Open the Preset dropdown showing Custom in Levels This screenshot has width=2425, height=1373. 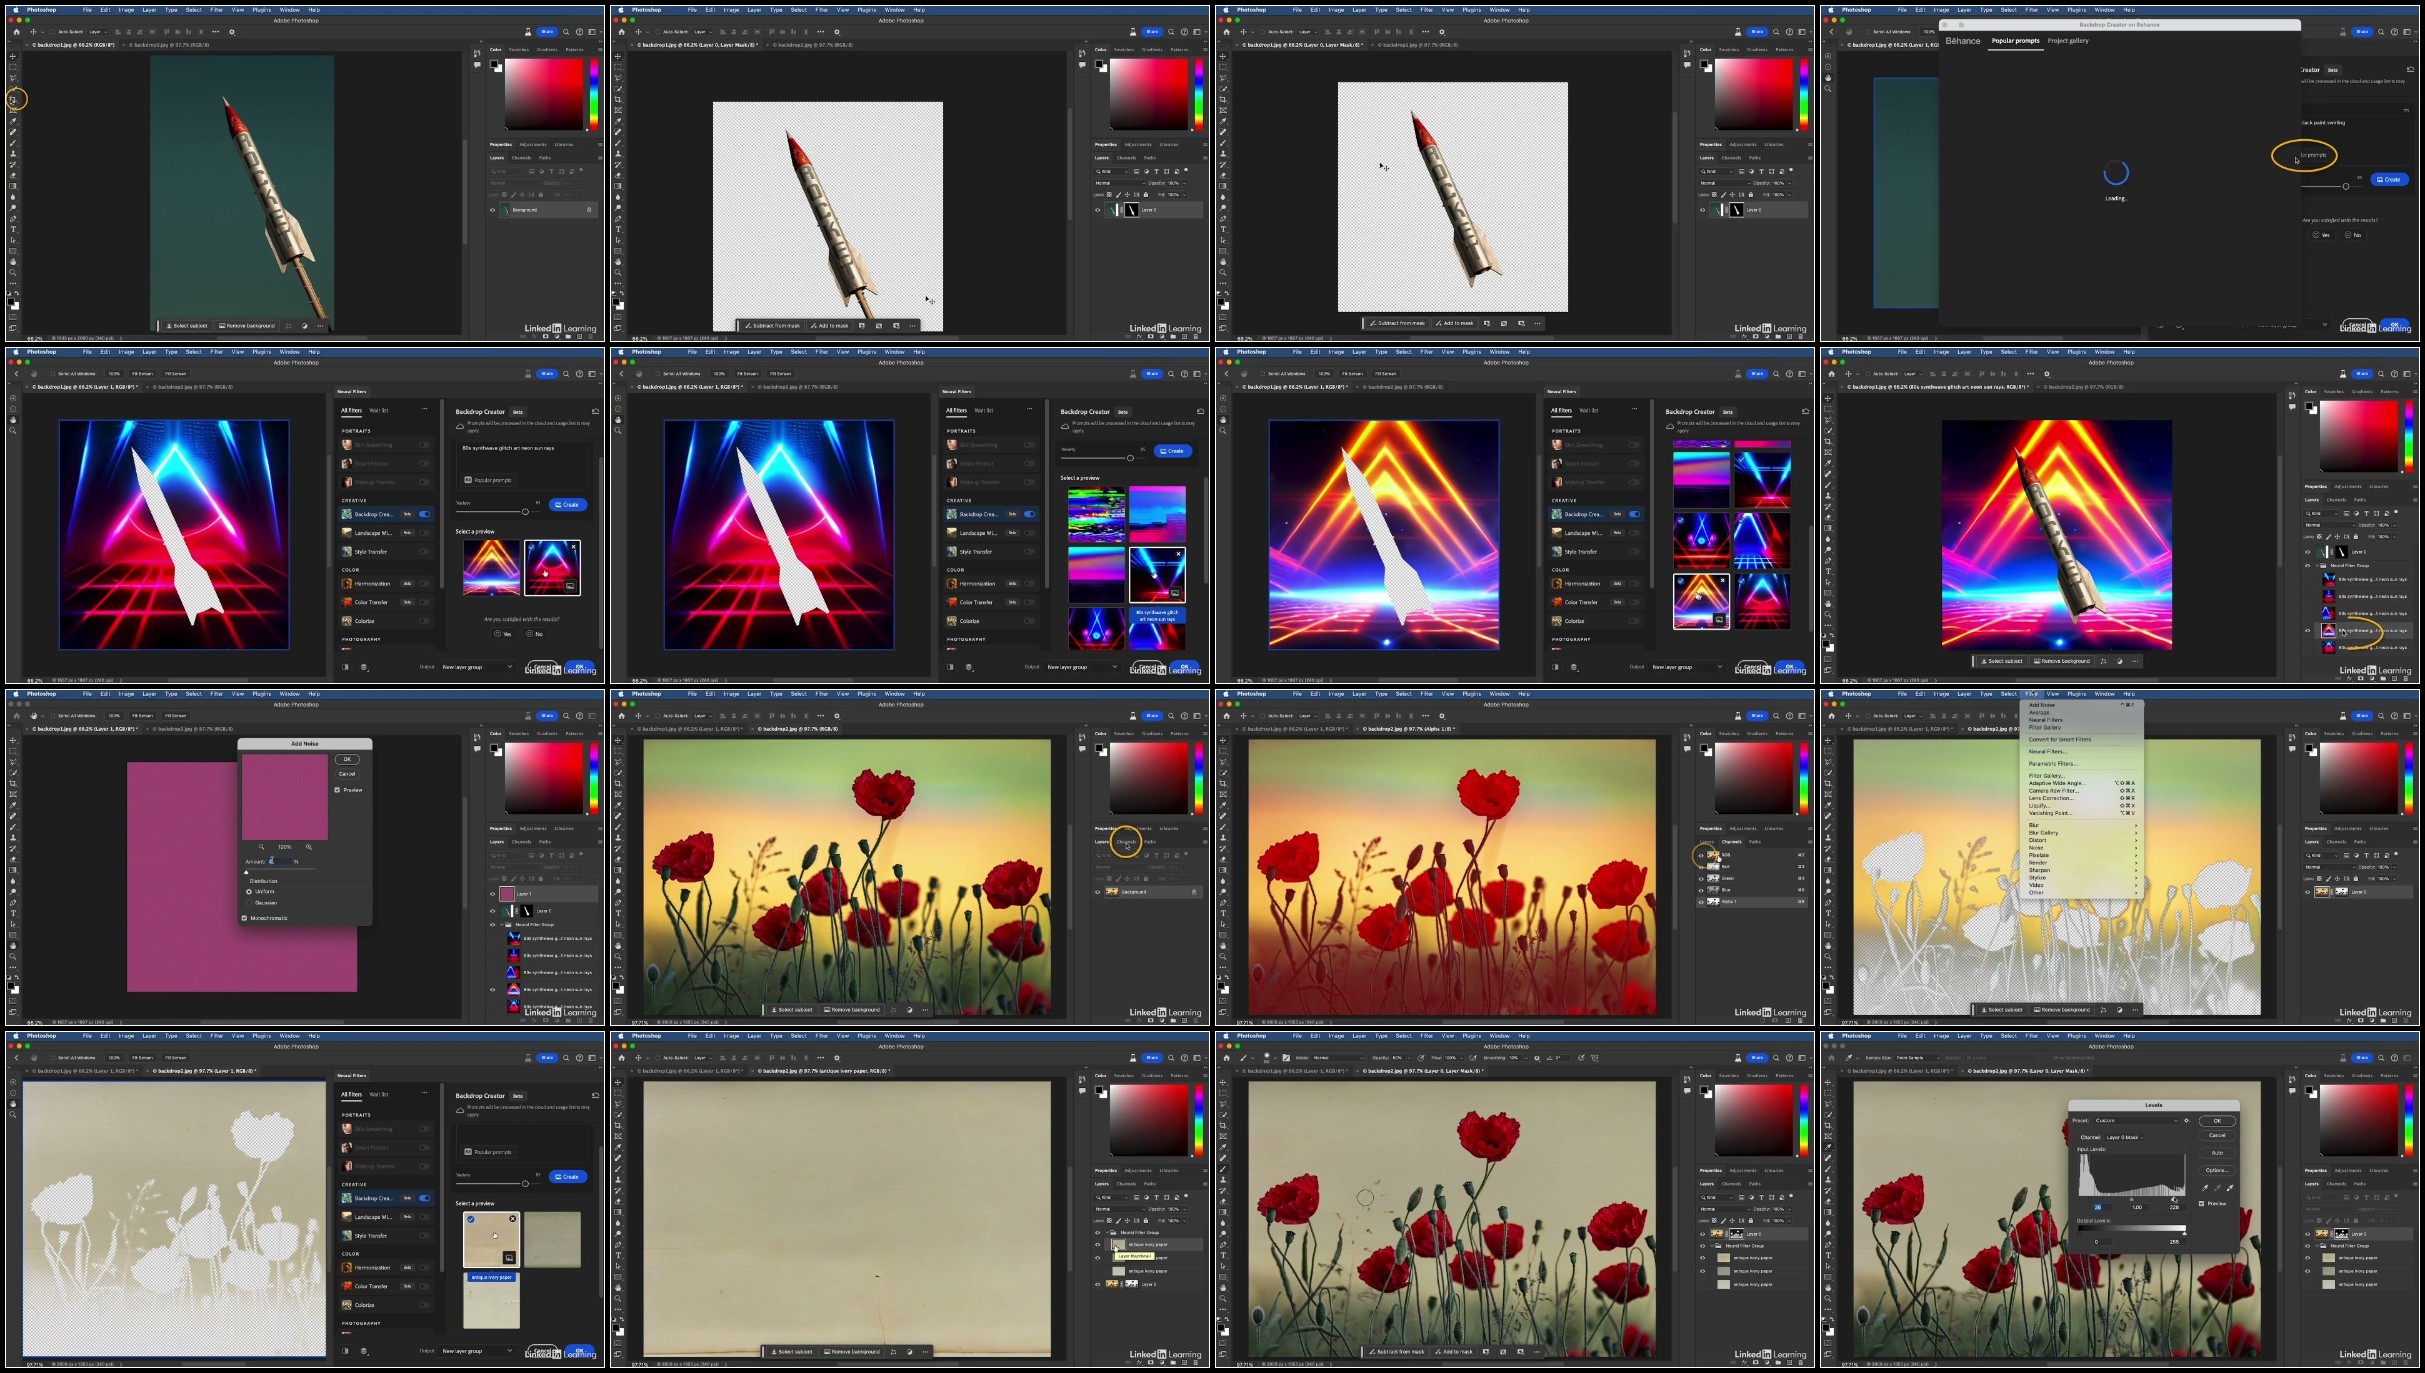click(2137, 1120)
